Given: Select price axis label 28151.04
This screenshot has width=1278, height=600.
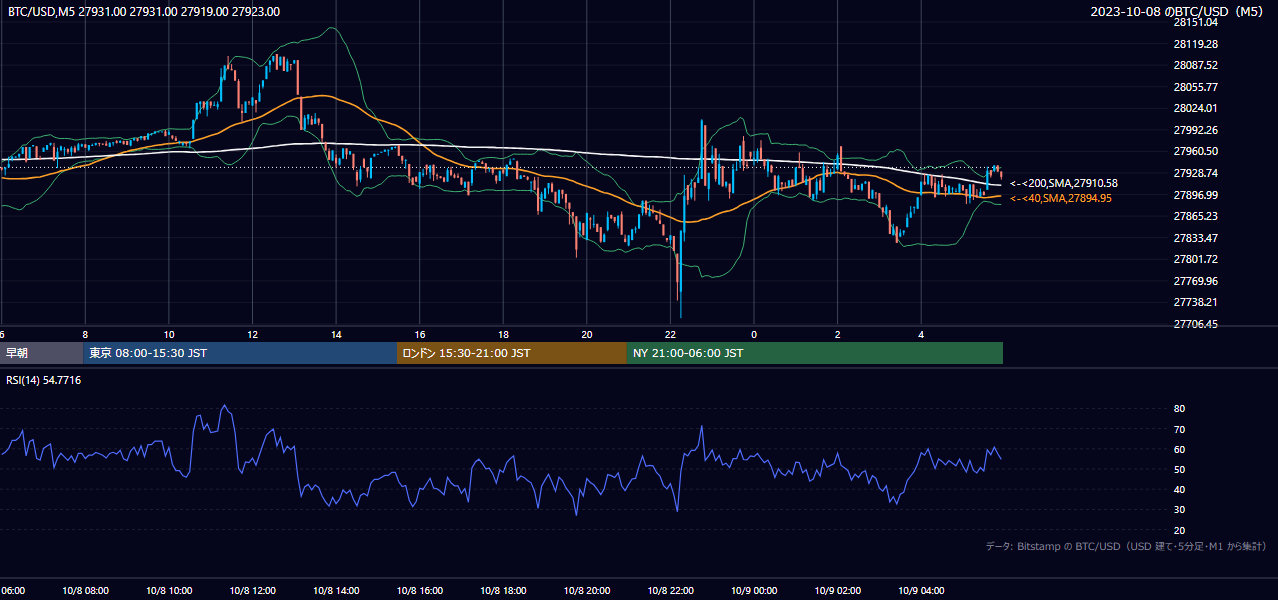Looking at the screenshot, I should (1195, 22).
